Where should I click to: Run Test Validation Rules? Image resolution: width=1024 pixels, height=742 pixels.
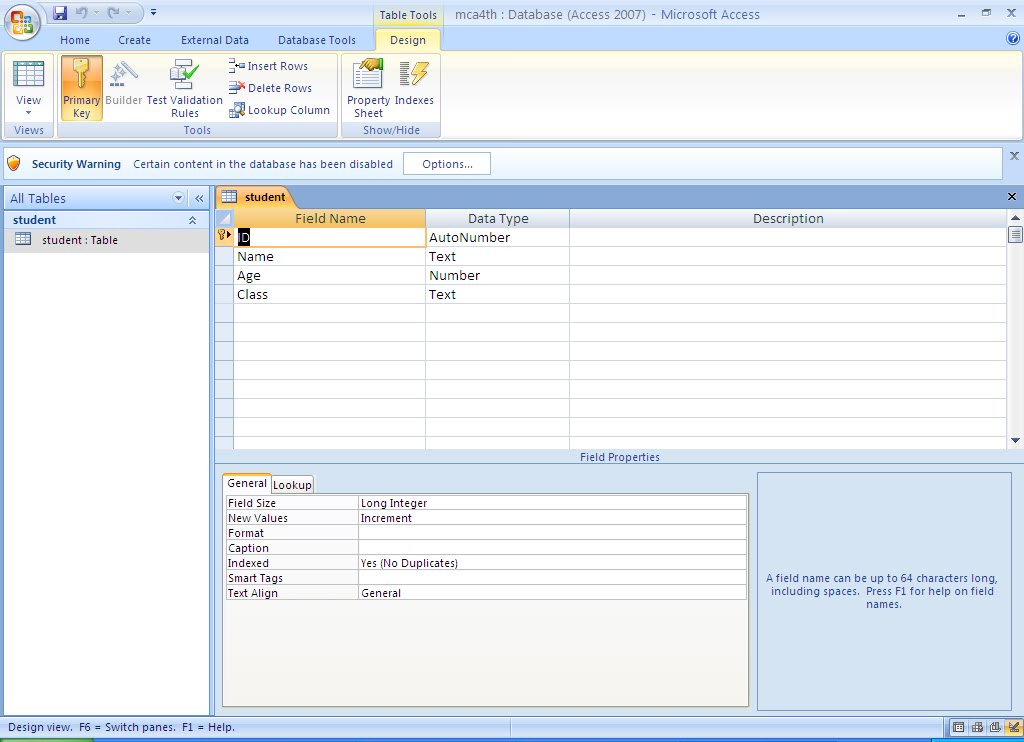coord(185,88)
